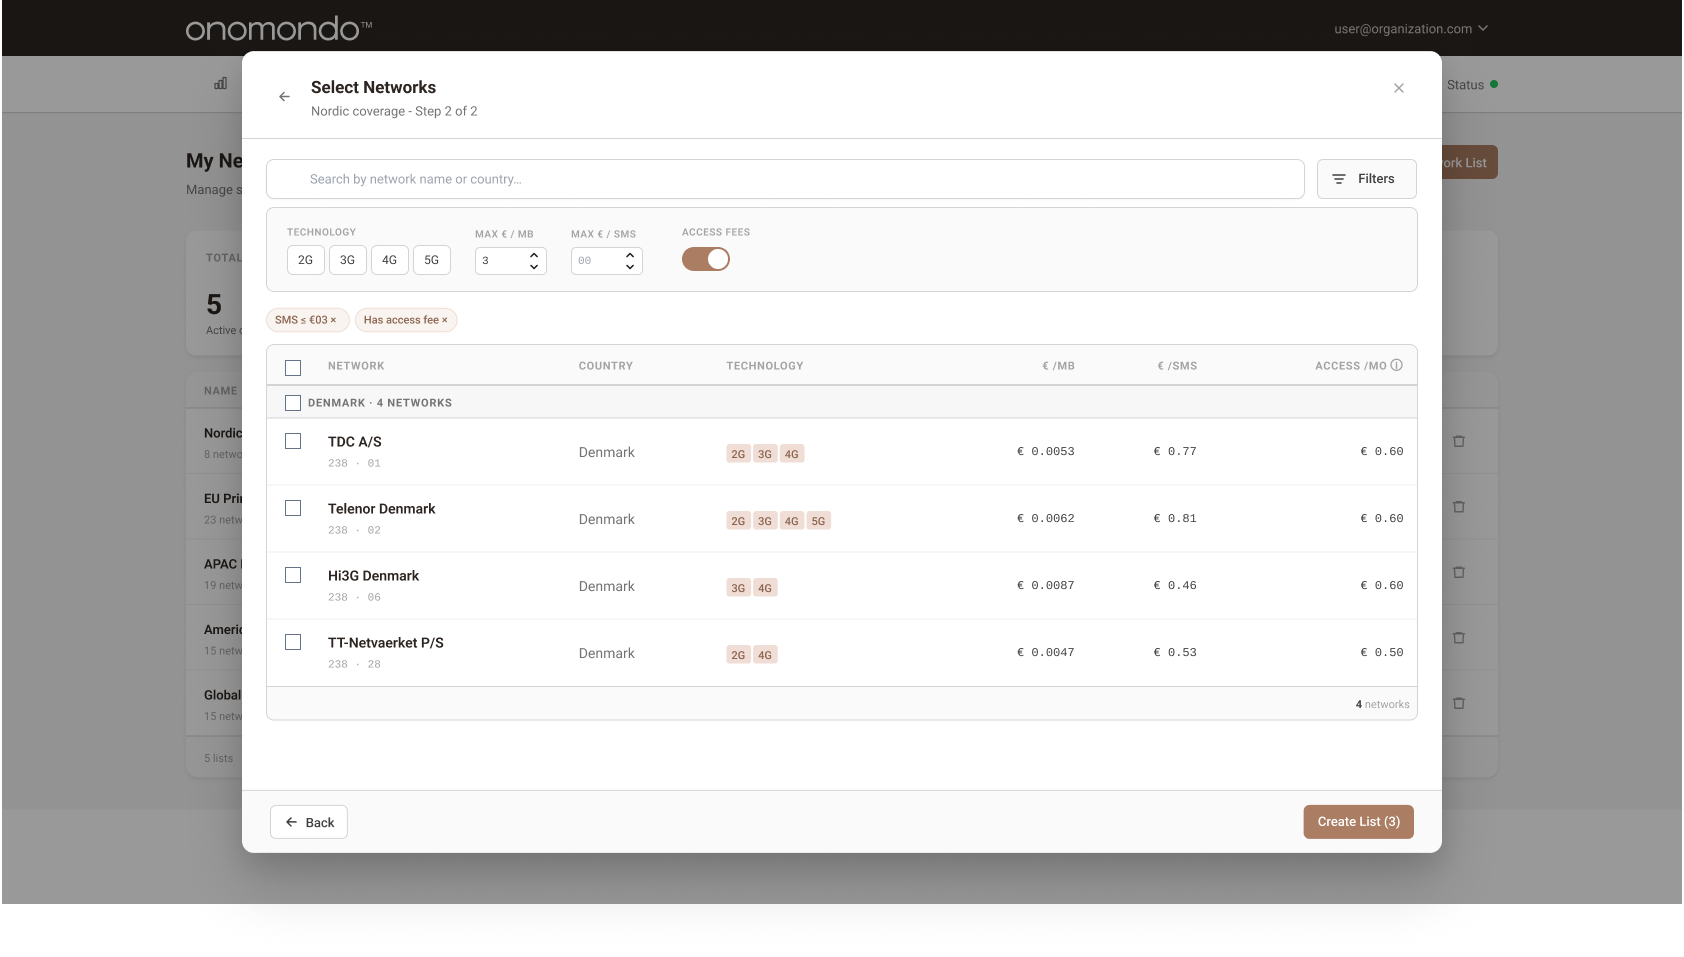Select all Denmark networks via the group checkbox

tap(293, 402)
